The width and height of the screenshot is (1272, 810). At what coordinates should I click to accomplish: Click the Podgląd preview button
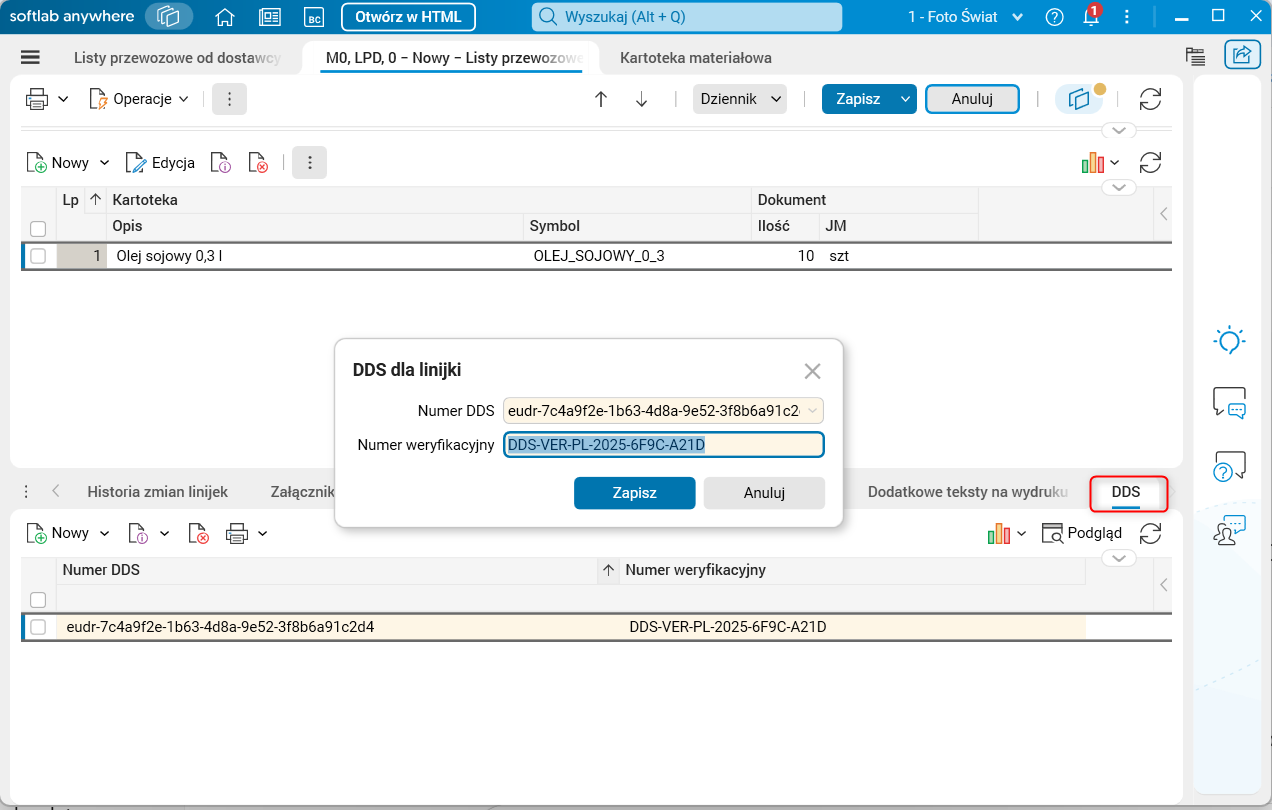[x=1082, y=534]
